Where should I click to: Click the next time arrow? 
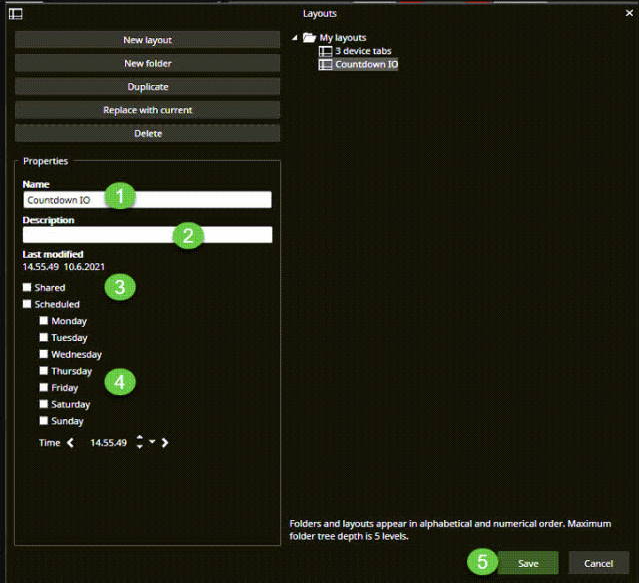point(165,442)
